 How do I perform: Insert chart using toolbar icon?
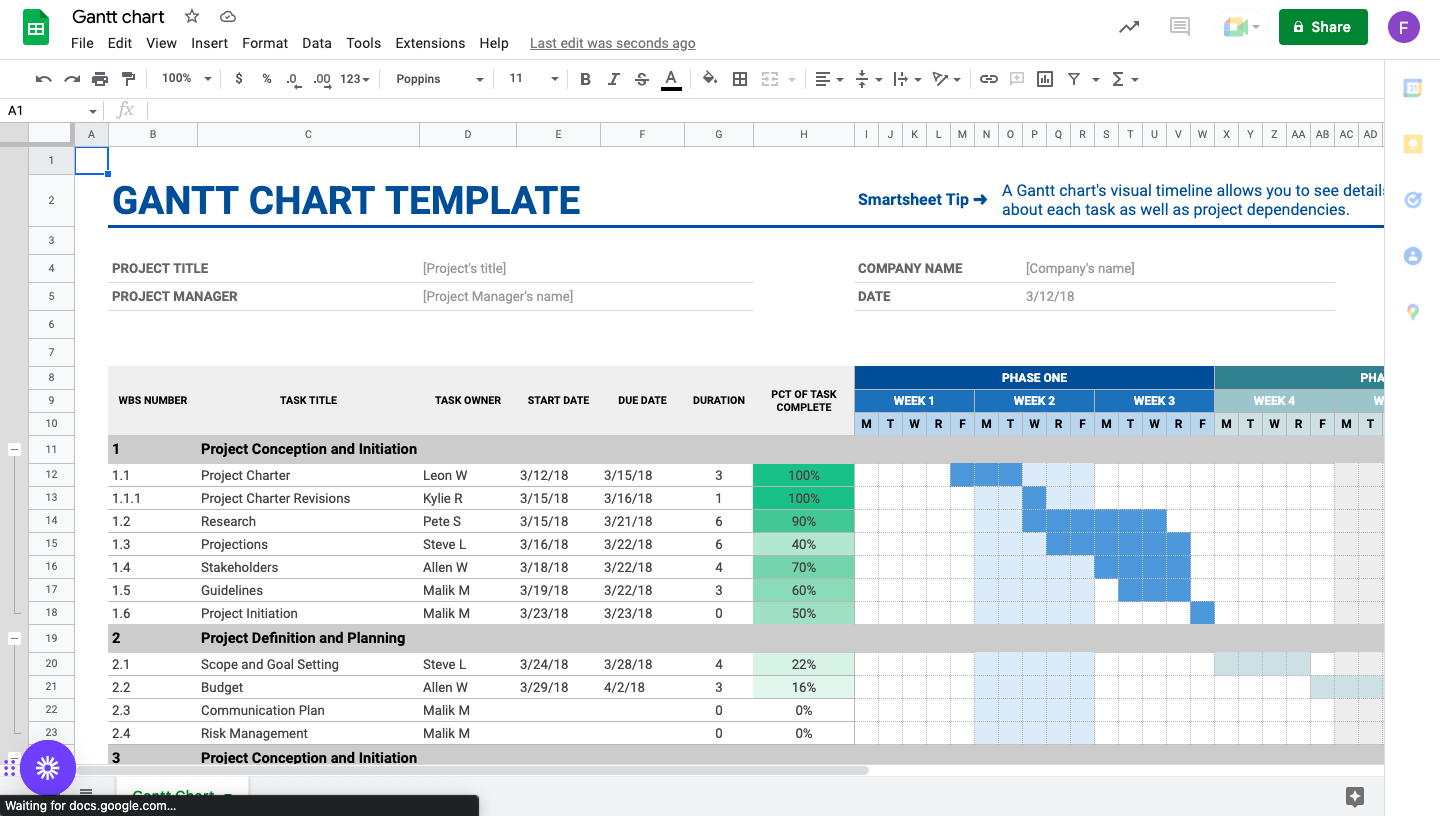(1045, 79)
